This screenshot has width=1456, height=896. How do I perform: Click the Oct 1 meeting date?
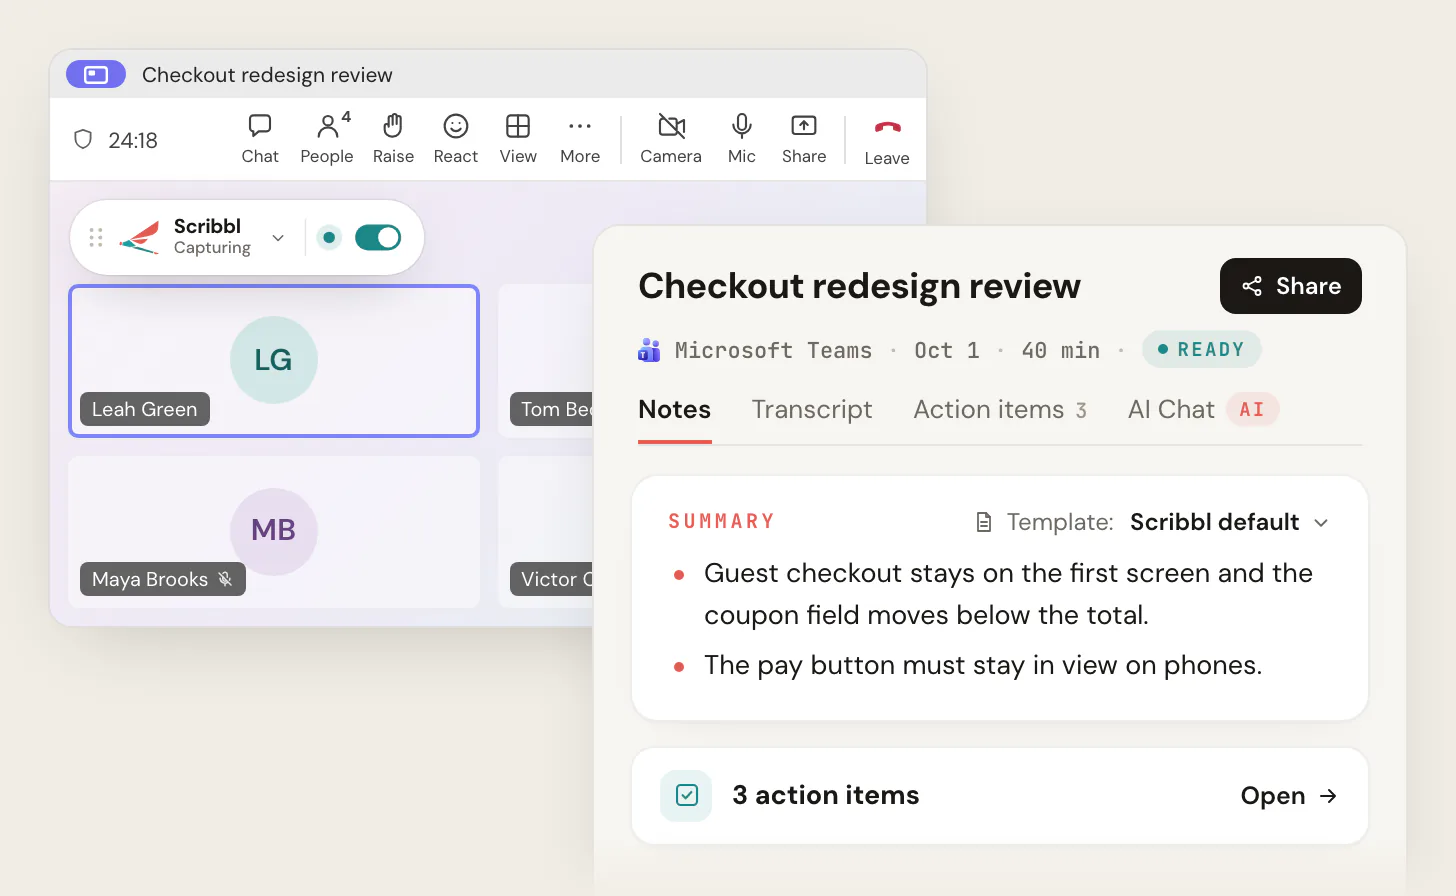[947, 350]
